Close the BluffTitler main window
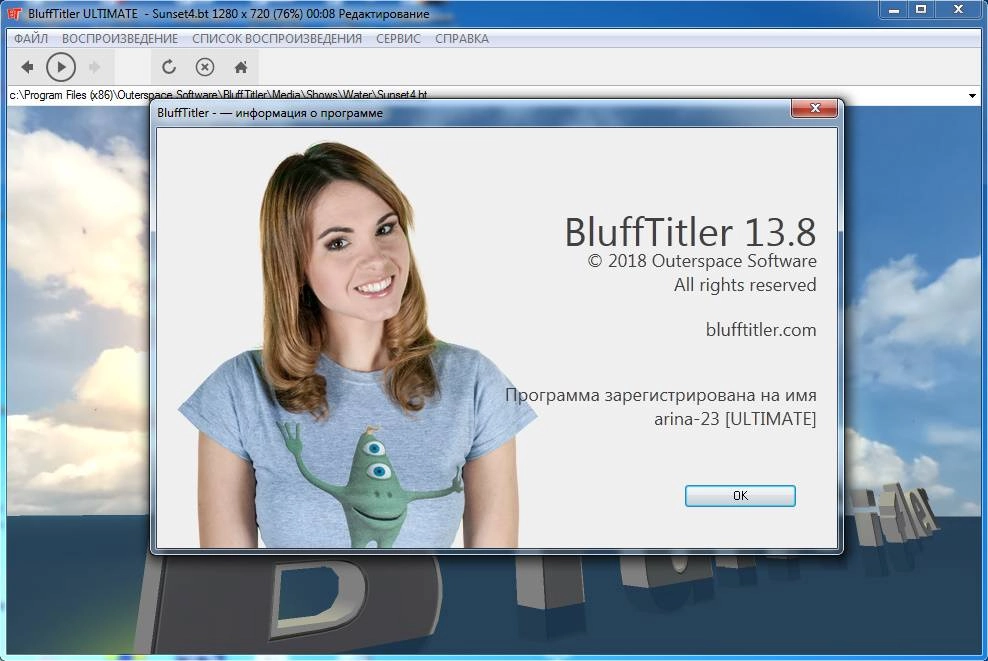 point(958,9)
